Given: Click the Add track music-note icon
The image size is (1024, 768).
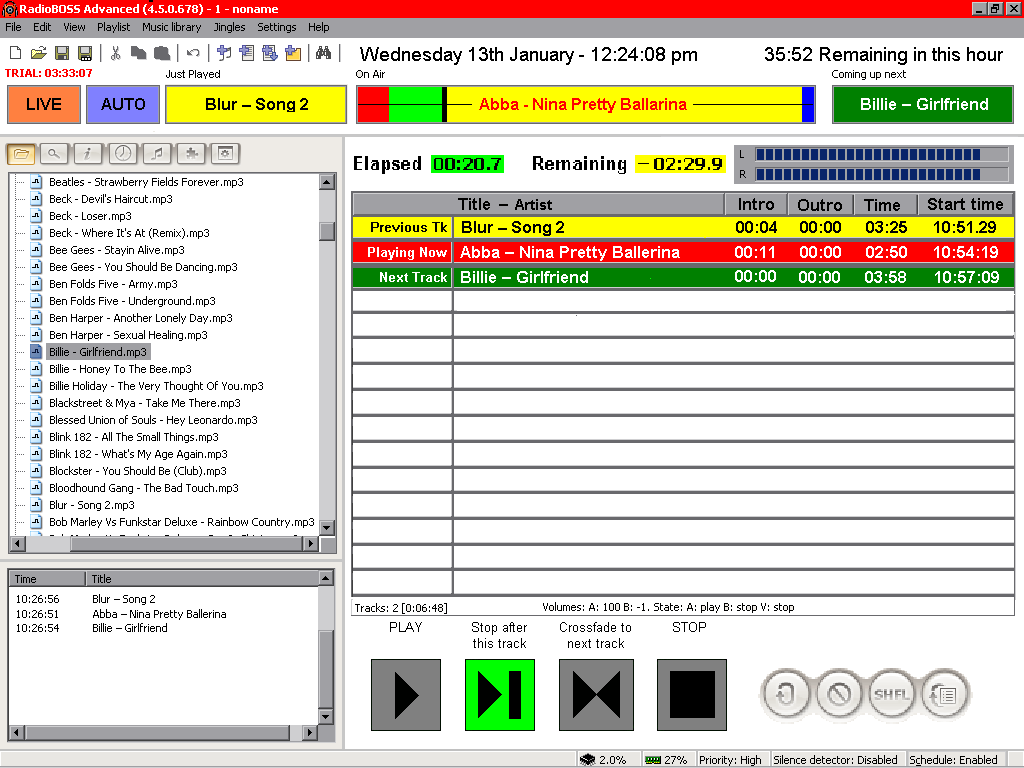Looking at the screenshot, I should tap(224, 53).
